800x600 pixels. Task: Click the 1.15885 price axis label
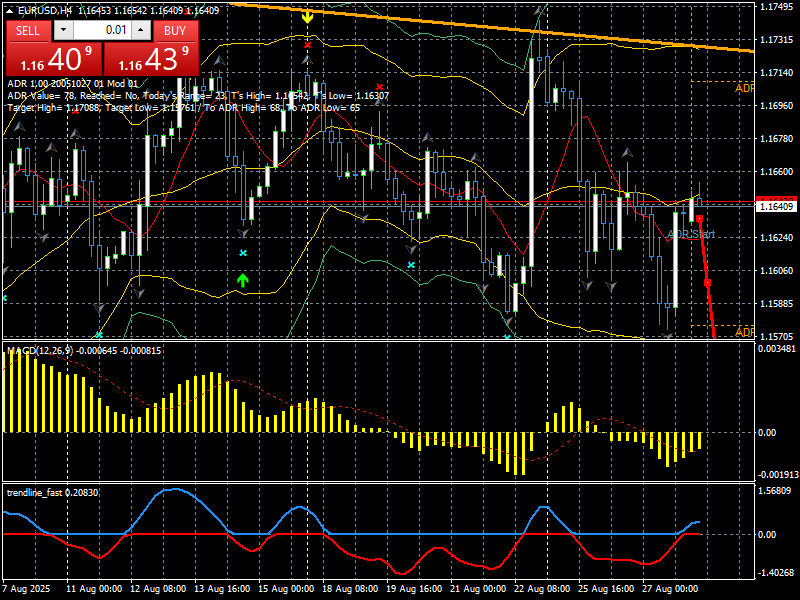click(776, 304)
